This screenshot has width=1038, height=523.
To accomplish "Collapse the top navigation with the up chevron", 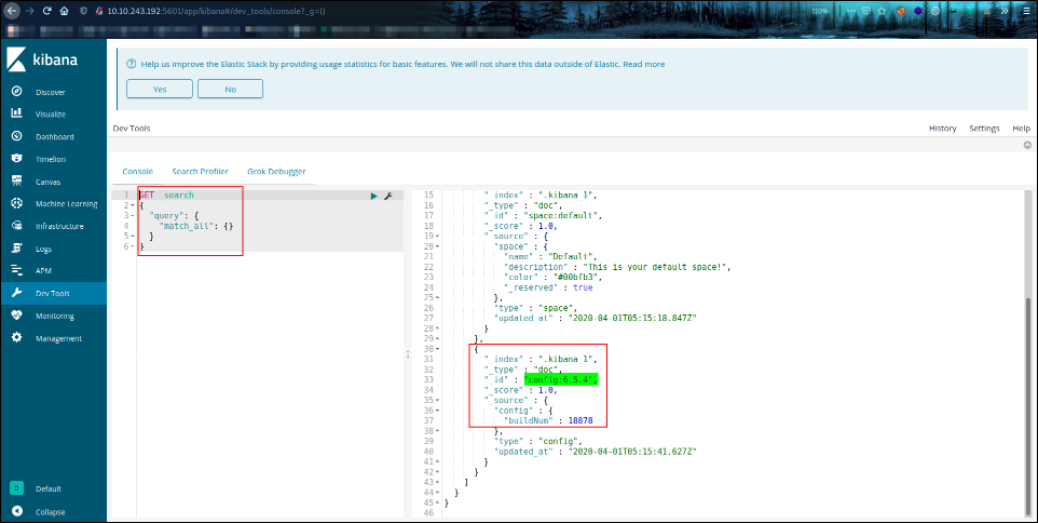I will tap(1027, 144).
